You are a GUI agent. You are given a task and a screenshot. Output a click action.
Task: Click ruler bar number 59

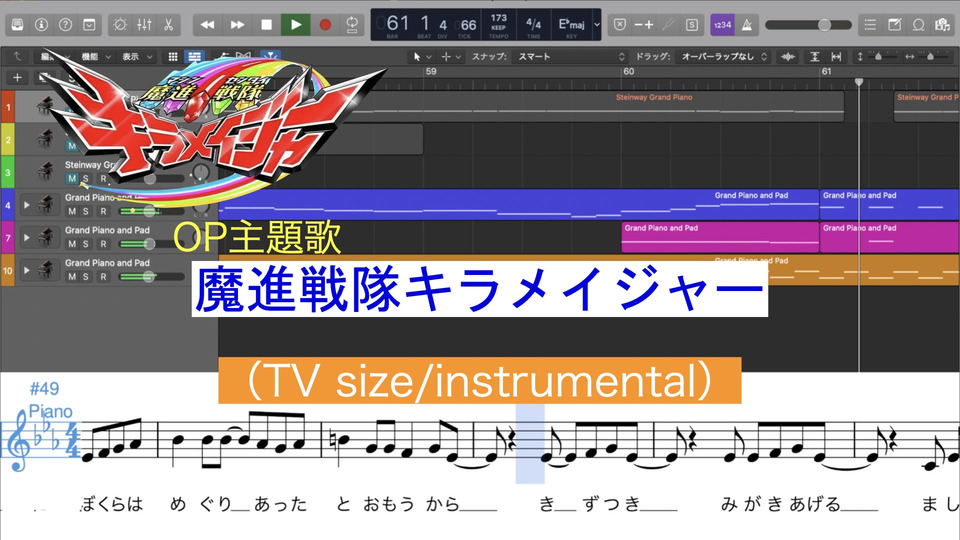tap(431, 72)
